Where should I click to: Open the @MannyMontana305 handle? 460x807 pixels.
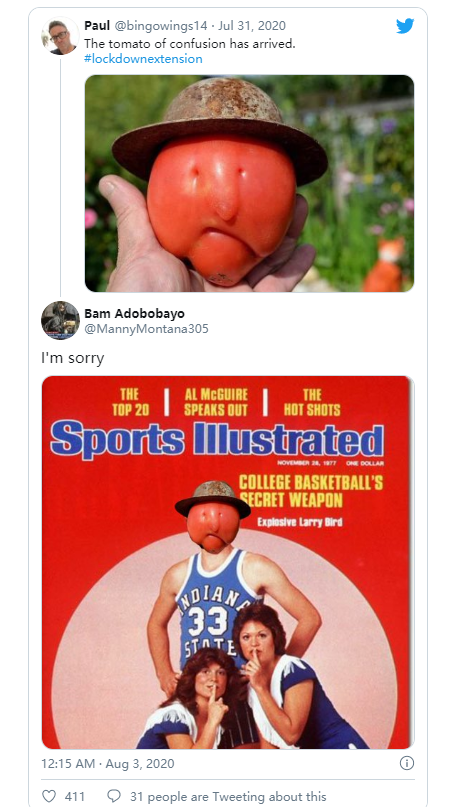point(146,329)
